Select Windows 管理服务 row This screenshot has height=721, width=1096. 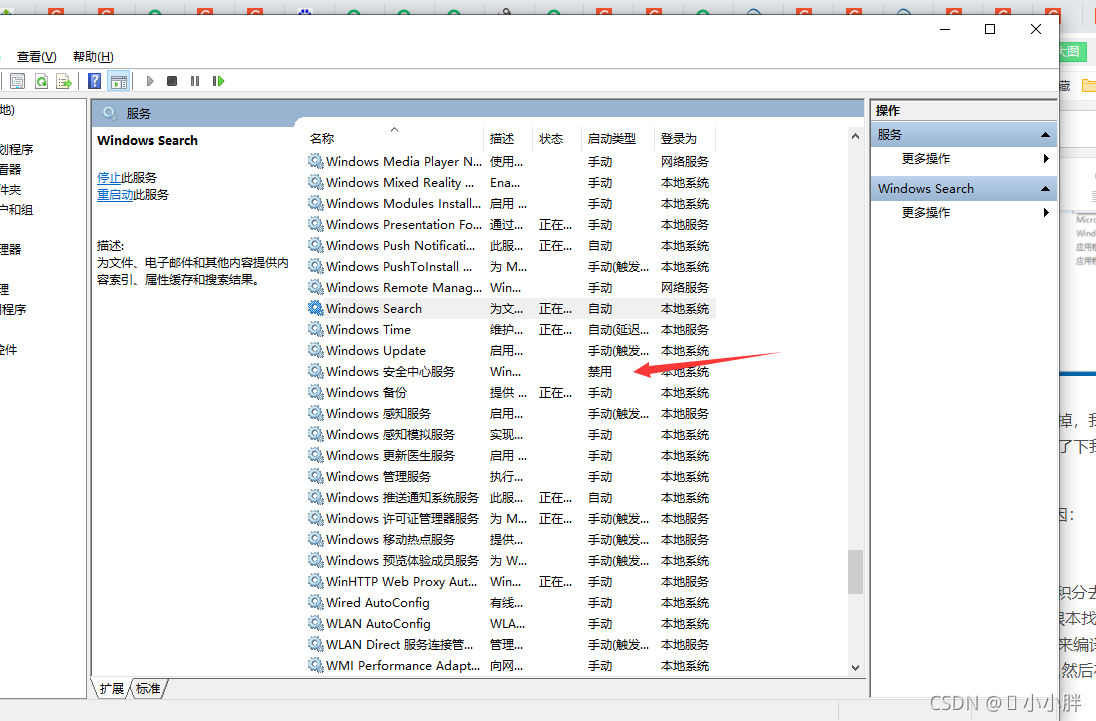(511, 476)
